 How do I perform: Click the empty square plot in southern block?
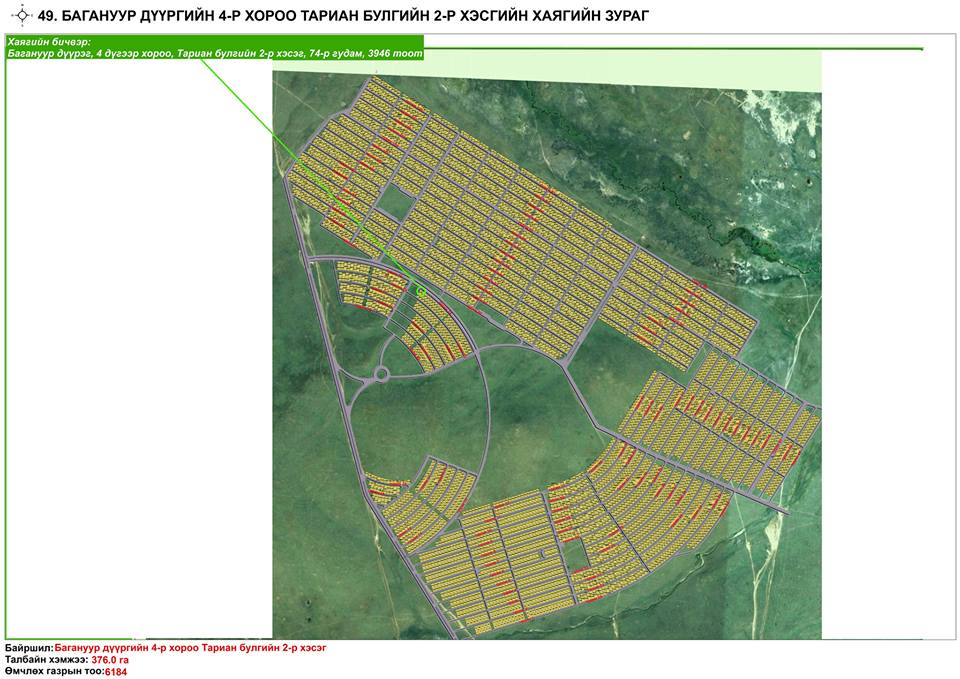point(579,551)
